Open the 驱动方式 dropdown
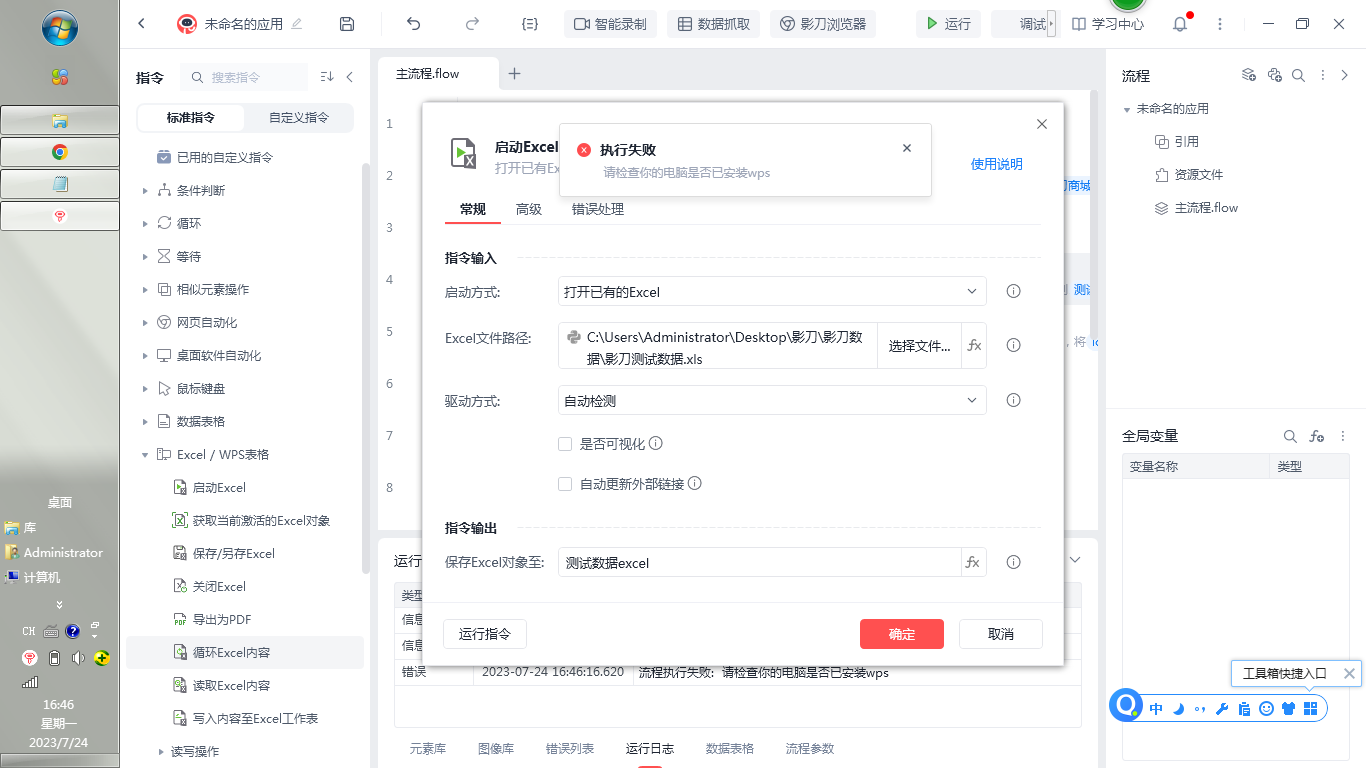 coord(772,401)
